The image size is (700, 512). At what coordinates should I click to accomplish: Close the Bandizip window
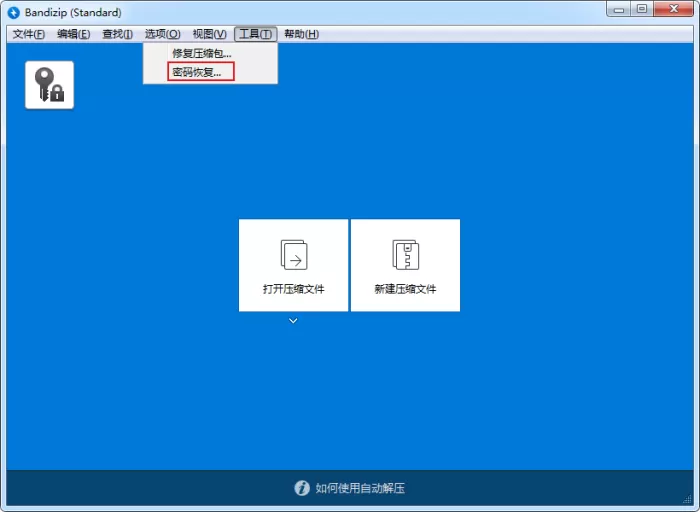[674, 9]
